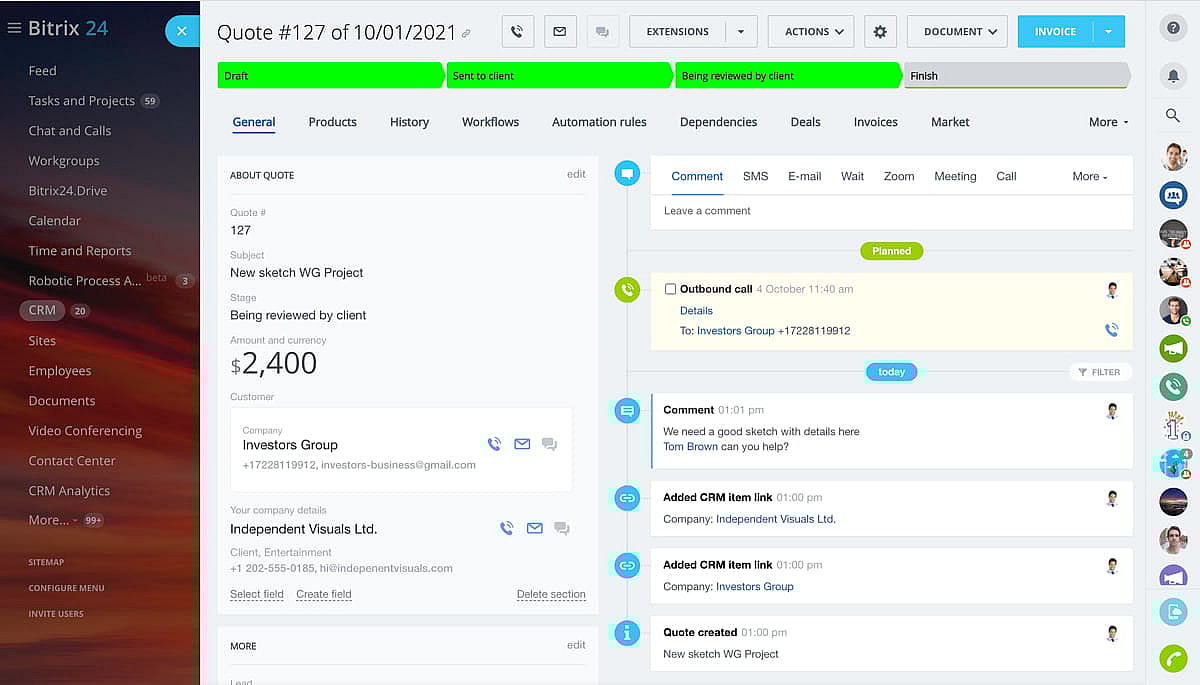Edit the About Quote section

tap(576, 174)
